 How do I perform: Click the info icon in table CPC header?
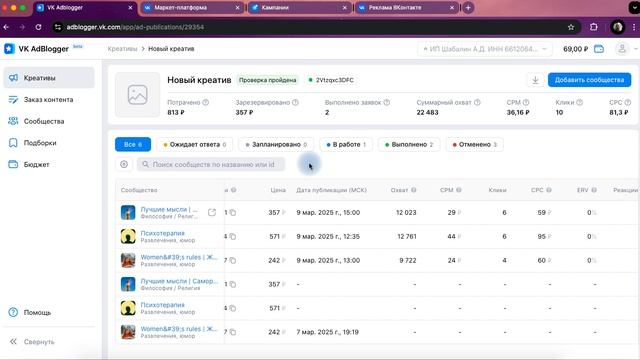549,190
